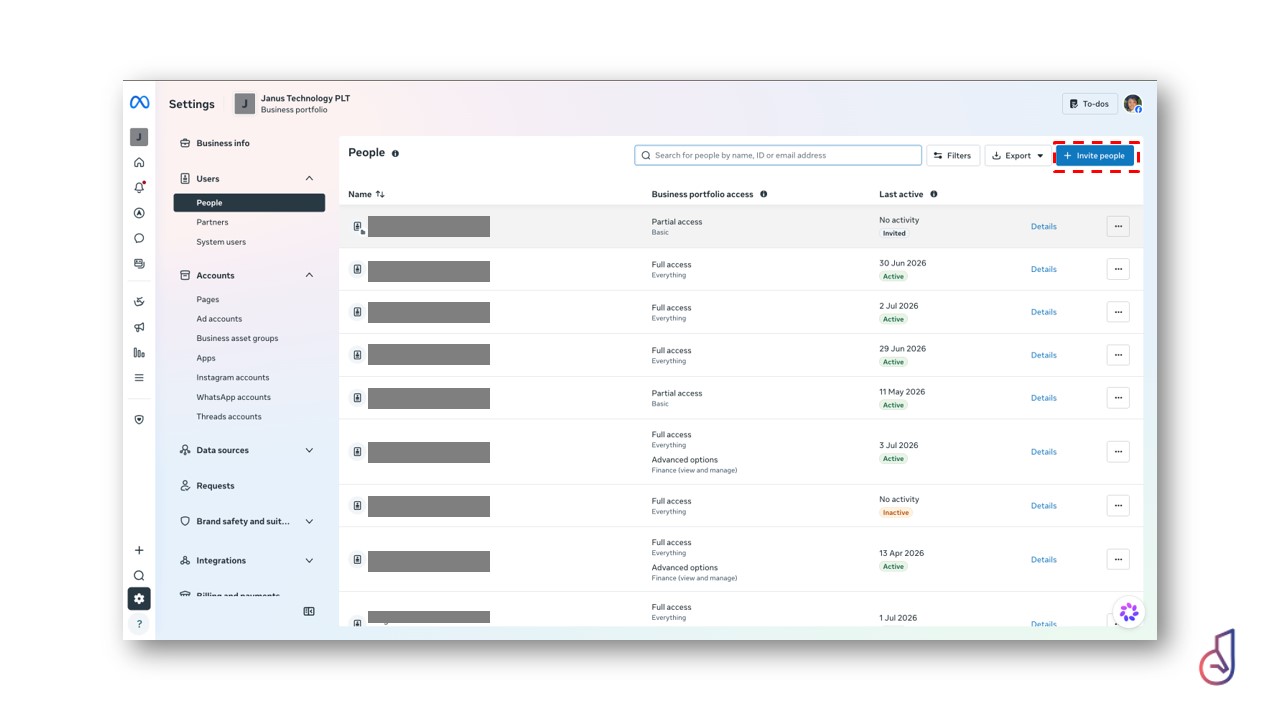Go to Partners in the sidebar
The image size is (1280, 720).
(x=212, y=222)
